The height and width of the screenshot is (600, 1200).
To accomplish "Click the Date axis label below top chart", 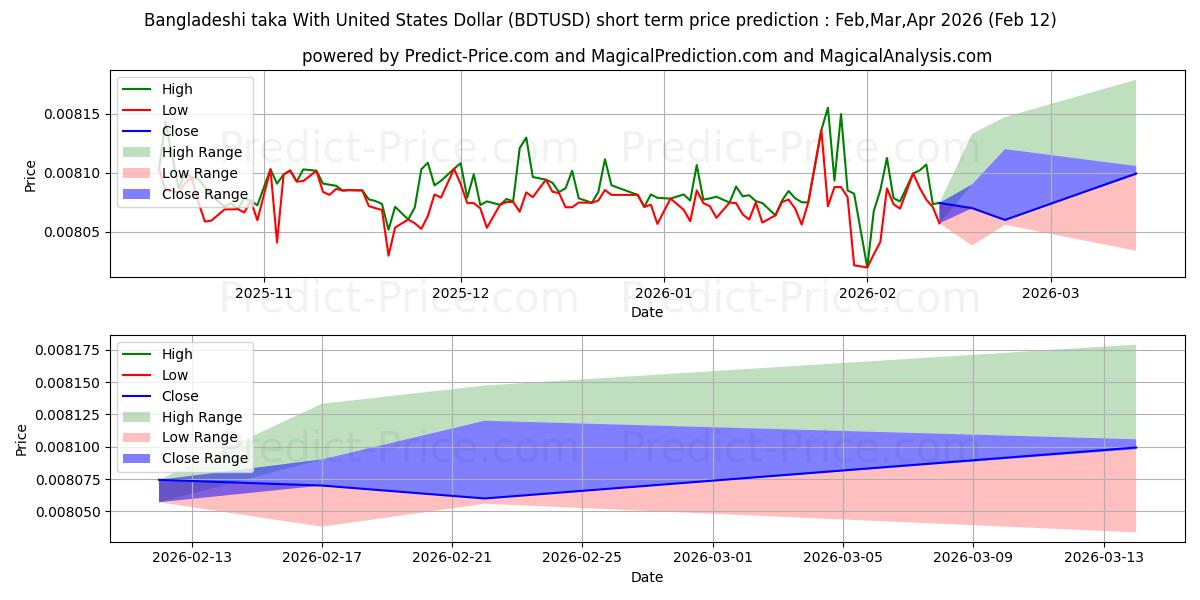I will pyautogui.click(x=646, y=312).
